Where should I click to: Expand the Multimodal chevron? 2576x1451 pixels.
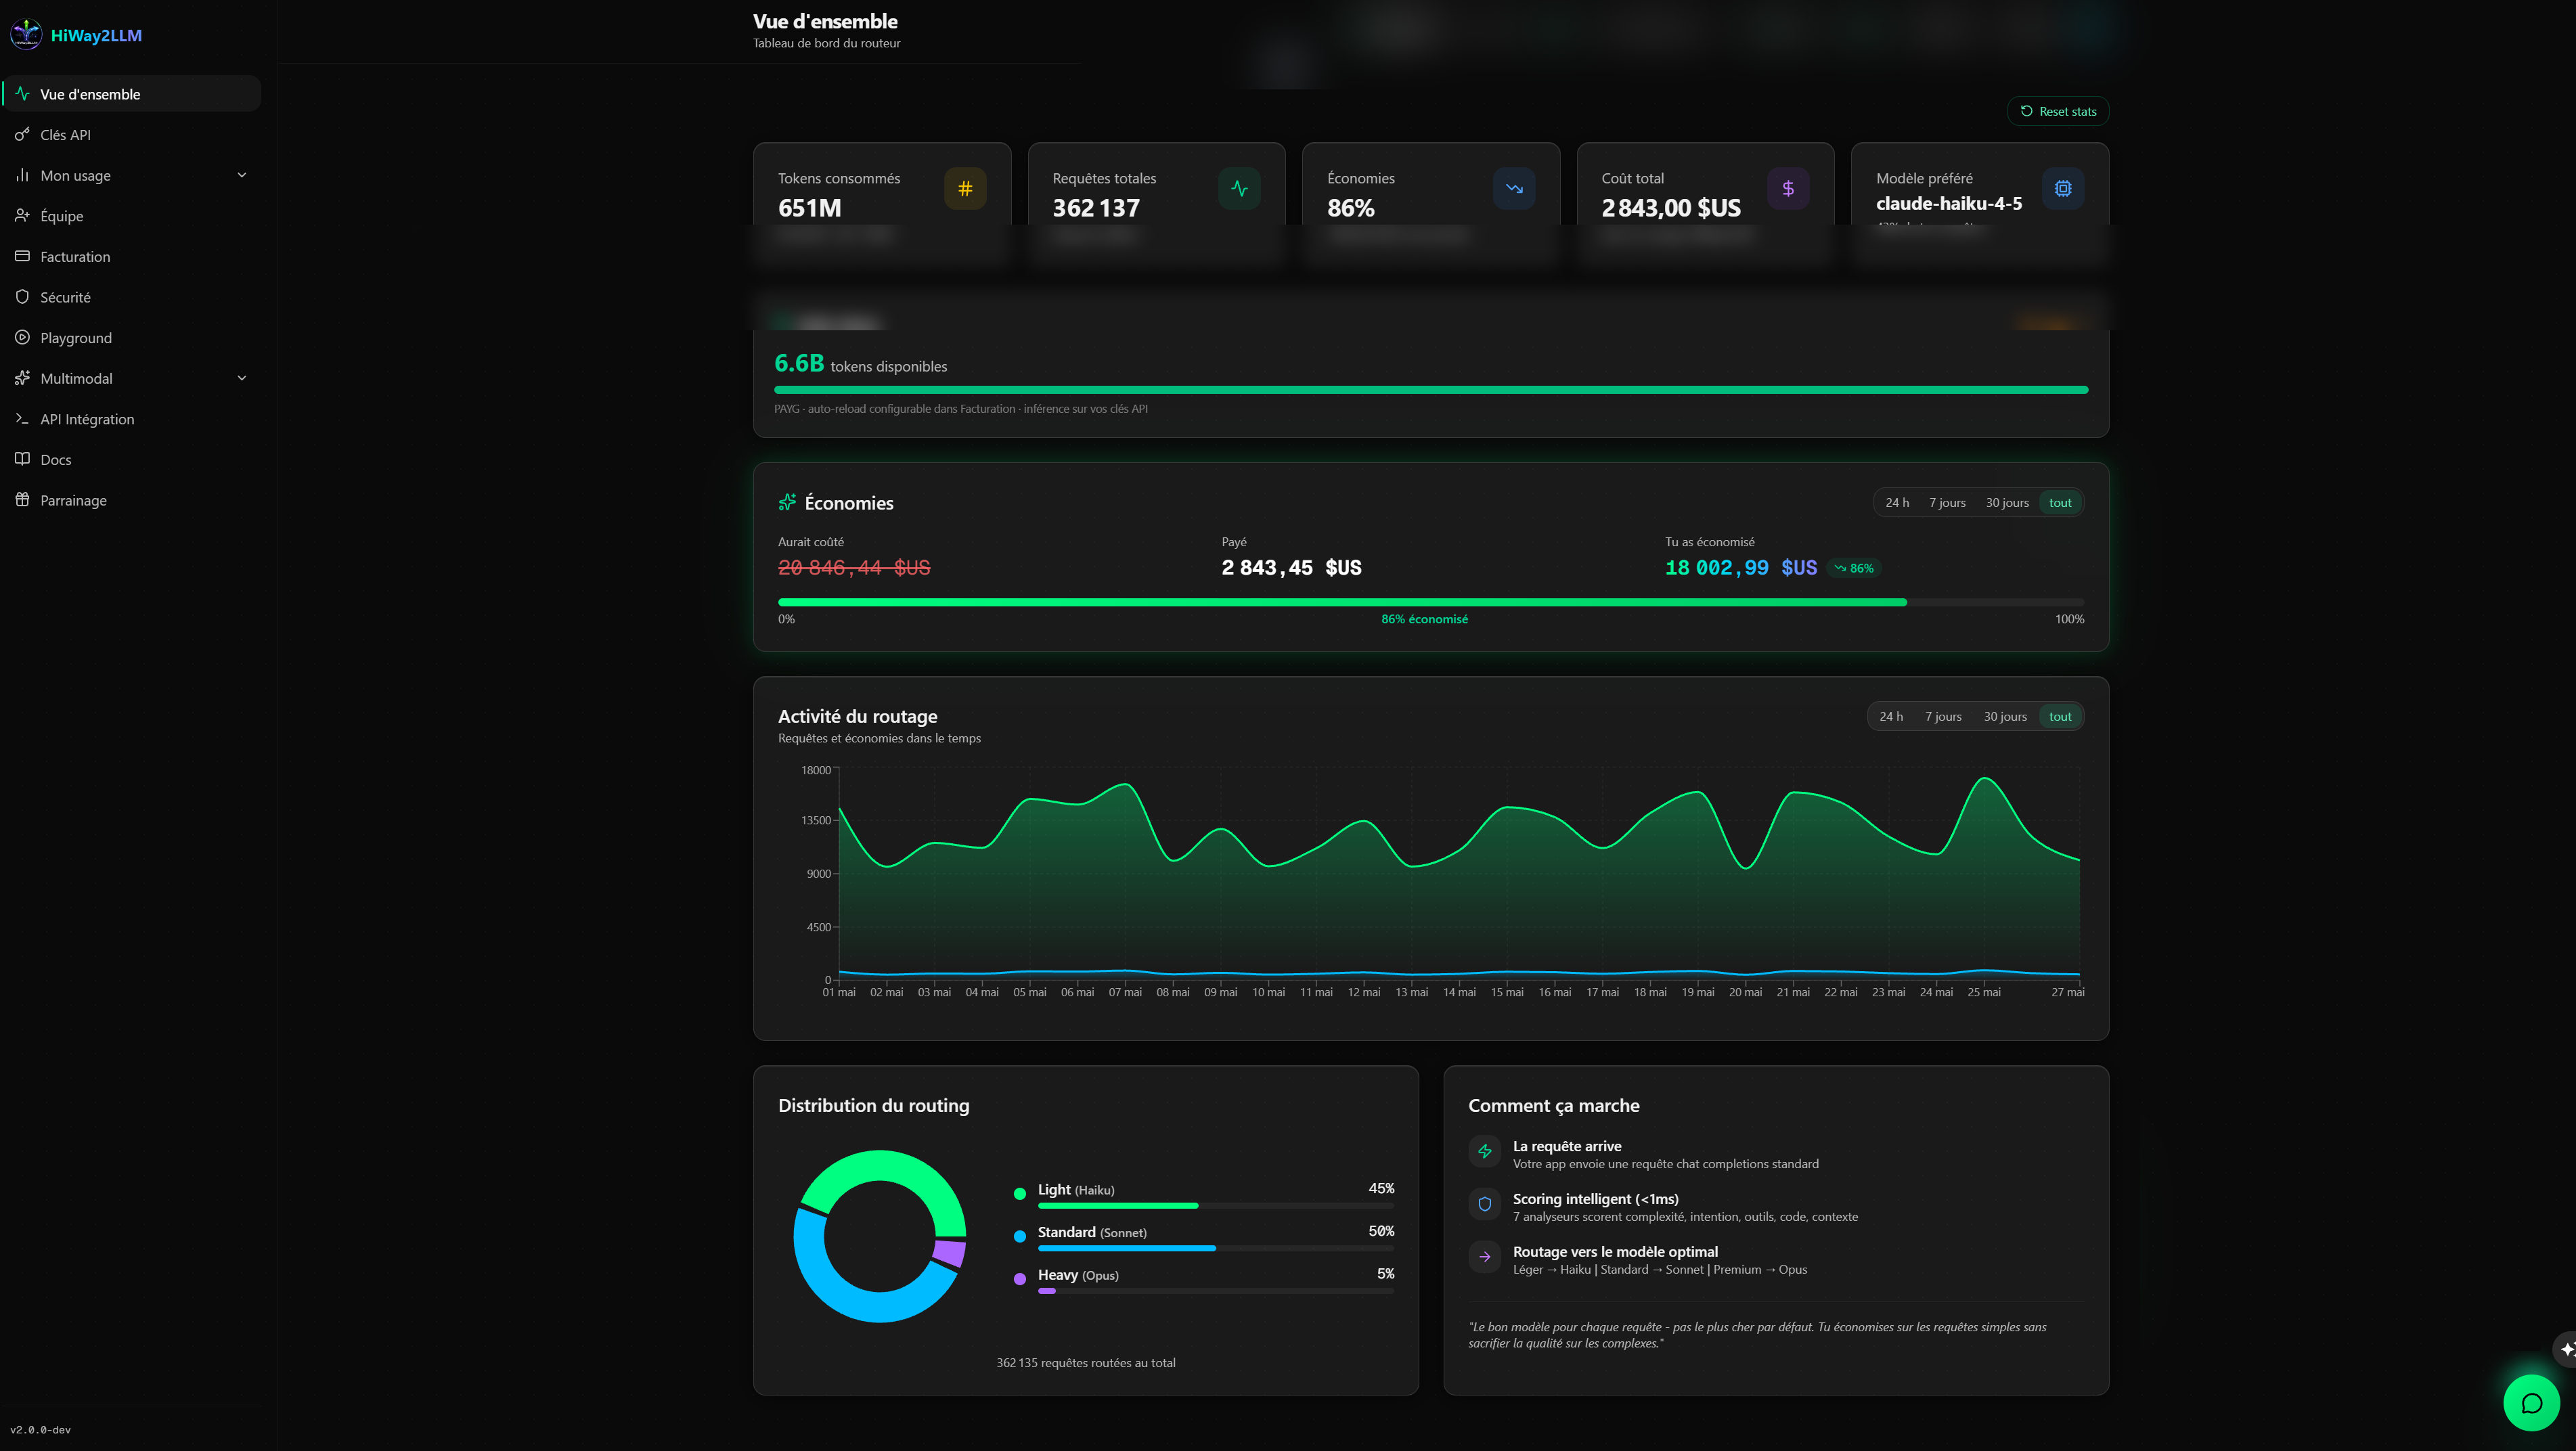coord(241,378)
